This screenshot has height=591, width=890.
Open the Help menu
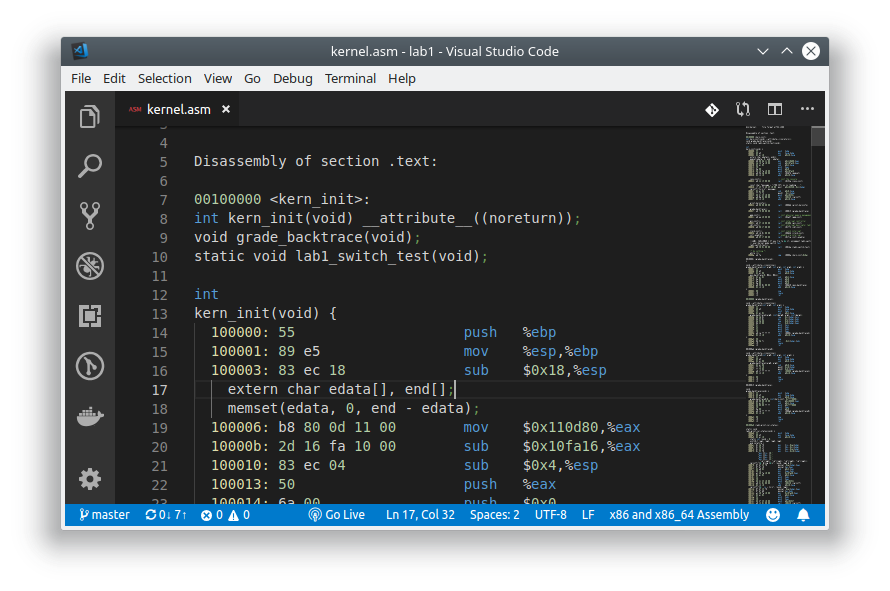tap(402, 78)
